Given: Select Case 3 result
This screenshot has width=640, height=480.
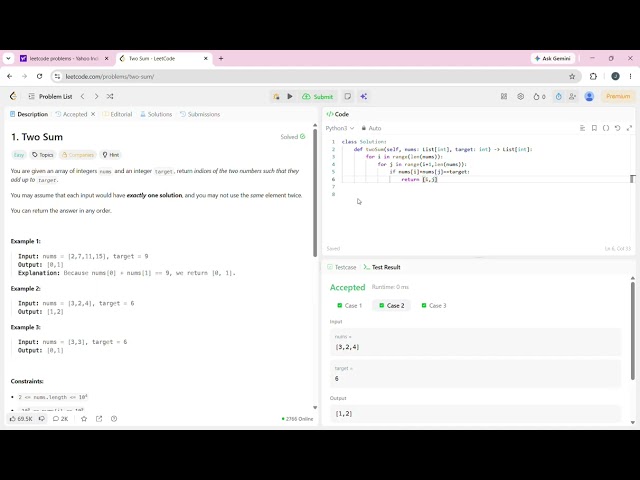Looking at the screenshot, I should tap(433, 305).
